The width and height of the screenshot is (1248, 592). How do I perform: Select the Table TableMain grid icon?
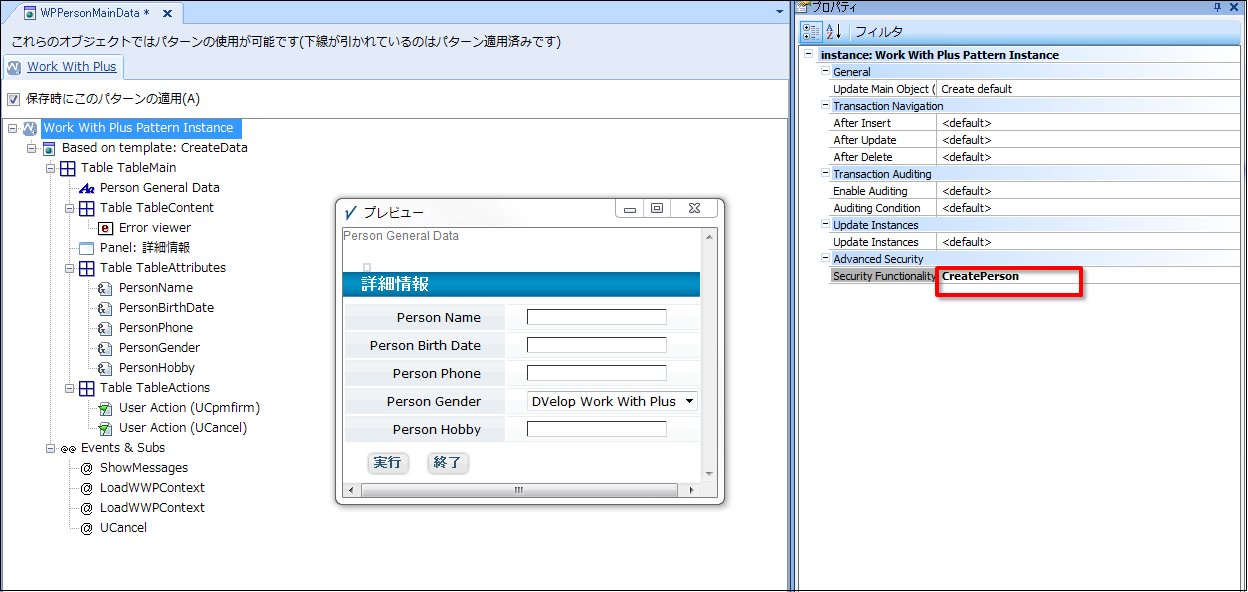click(68, 168)
